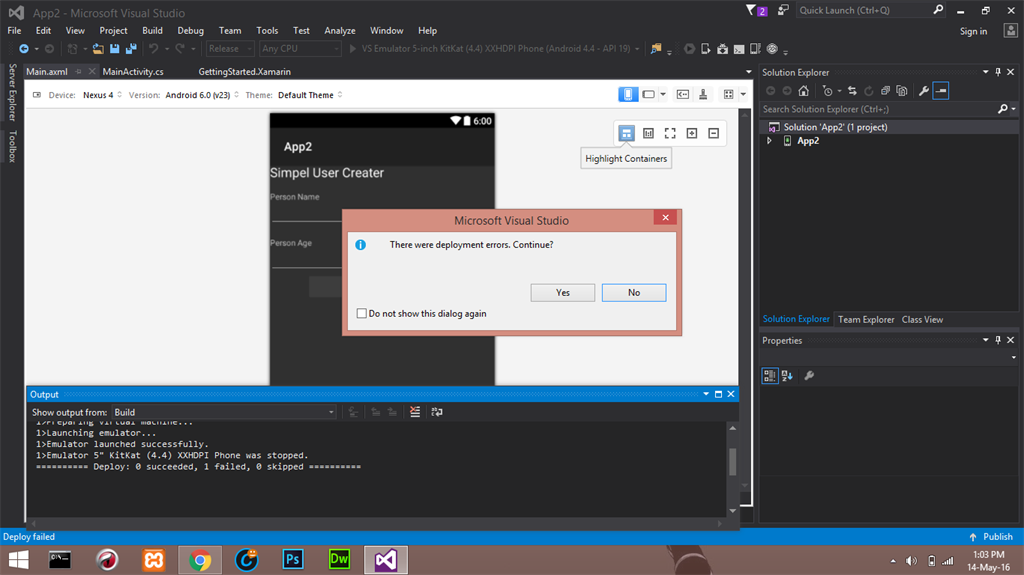This screenshot has width=1024, height=575.
Task: Click No in the deployment errors dialog
Action: coord(633,293)
